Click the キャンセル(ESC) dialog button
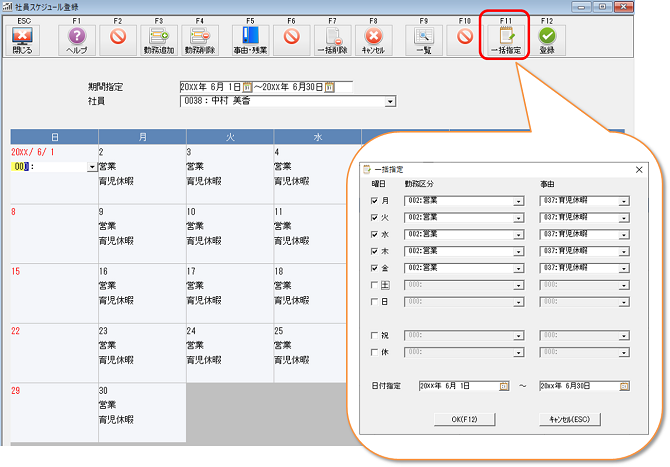 pos(569,419)
